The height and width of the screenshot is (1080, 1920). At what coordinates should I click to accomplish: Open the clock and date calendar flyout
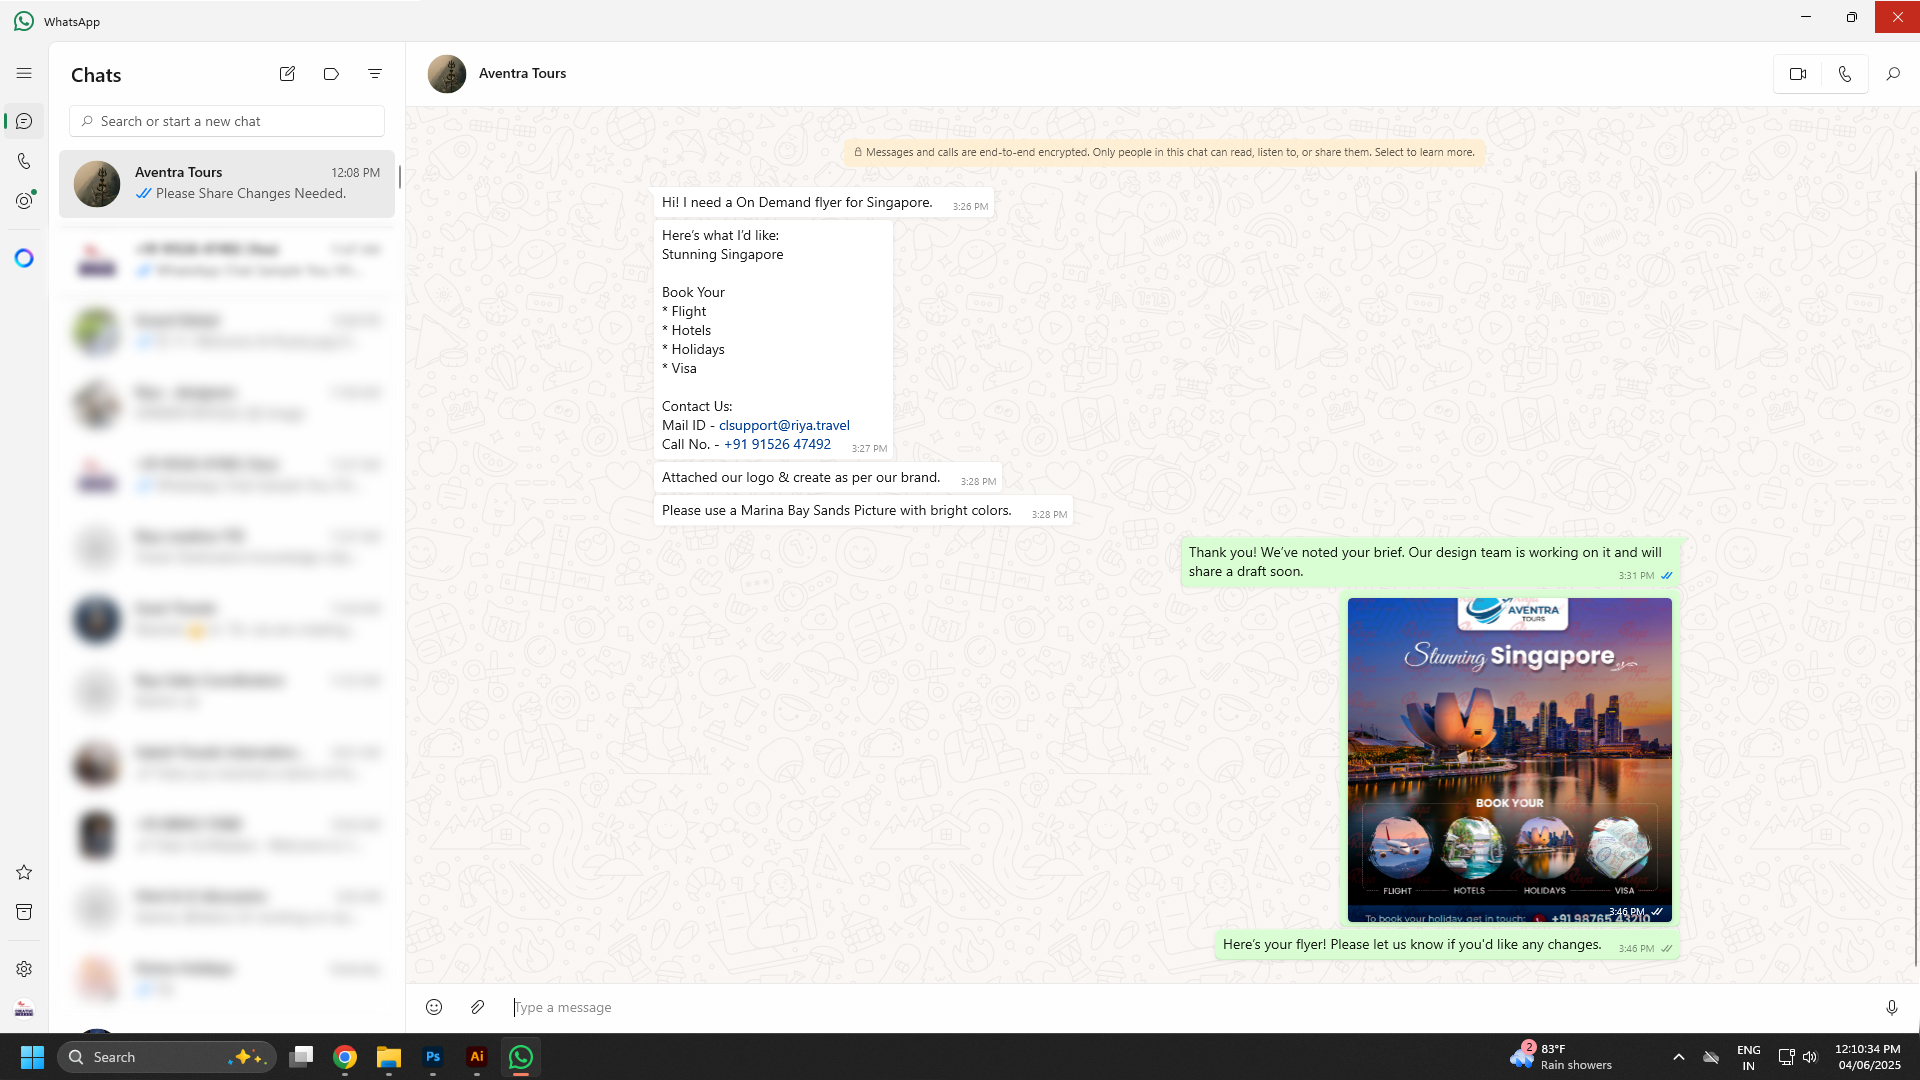[x=1868, y=1057]
